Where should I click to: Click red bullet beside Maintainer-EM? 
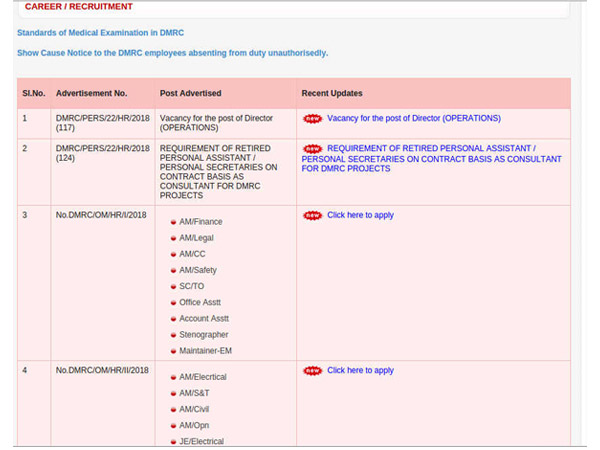tap(173, 351)
